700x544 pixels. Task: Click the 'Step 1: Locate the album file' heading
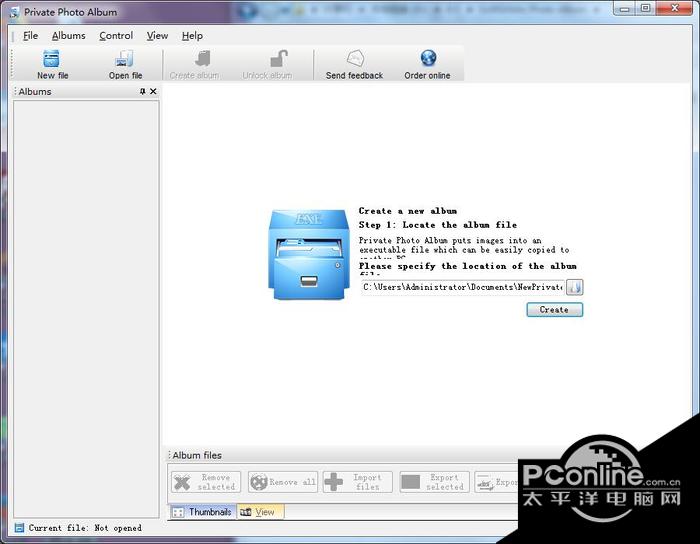[438, 225]
